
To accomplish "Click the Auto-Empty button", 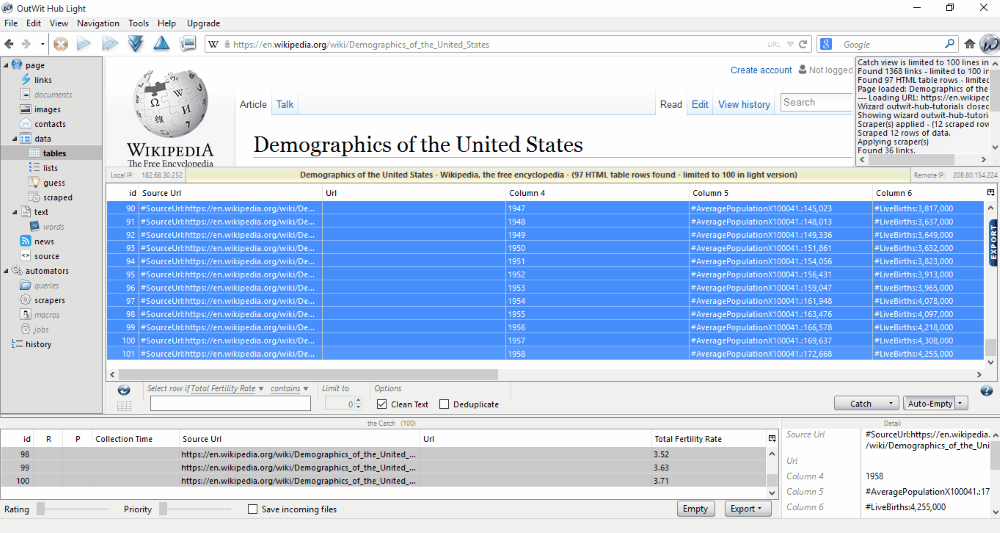I will tap(929, 404).
